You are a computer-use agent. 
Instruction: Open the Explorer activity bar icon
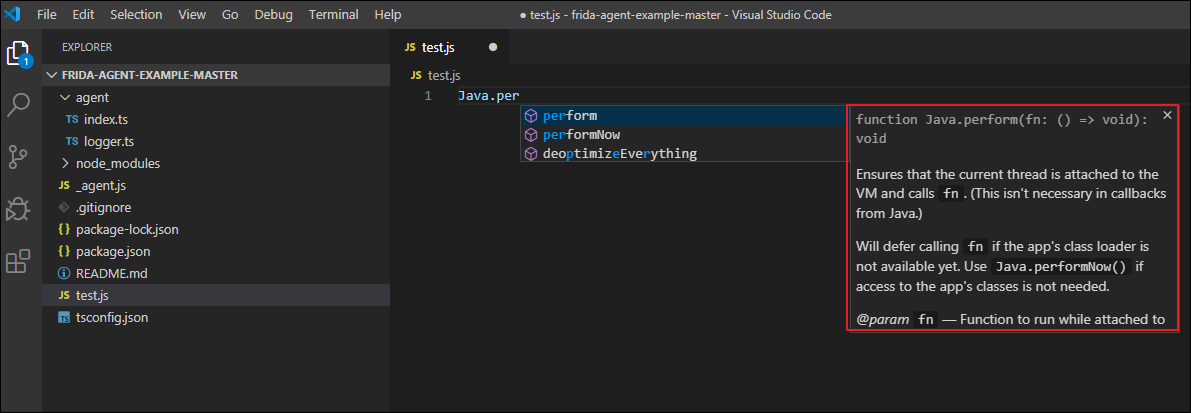pyautogui.click(x=19, y=53)
